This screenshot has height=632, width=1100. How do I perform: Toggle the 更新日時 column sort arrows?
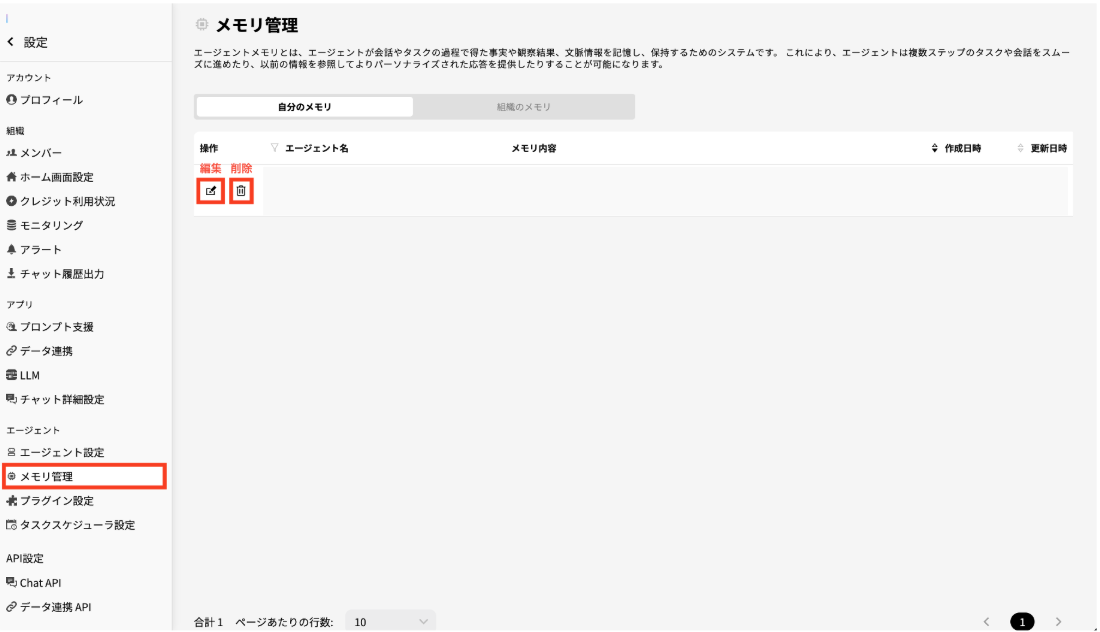[x=1019, y=147]
